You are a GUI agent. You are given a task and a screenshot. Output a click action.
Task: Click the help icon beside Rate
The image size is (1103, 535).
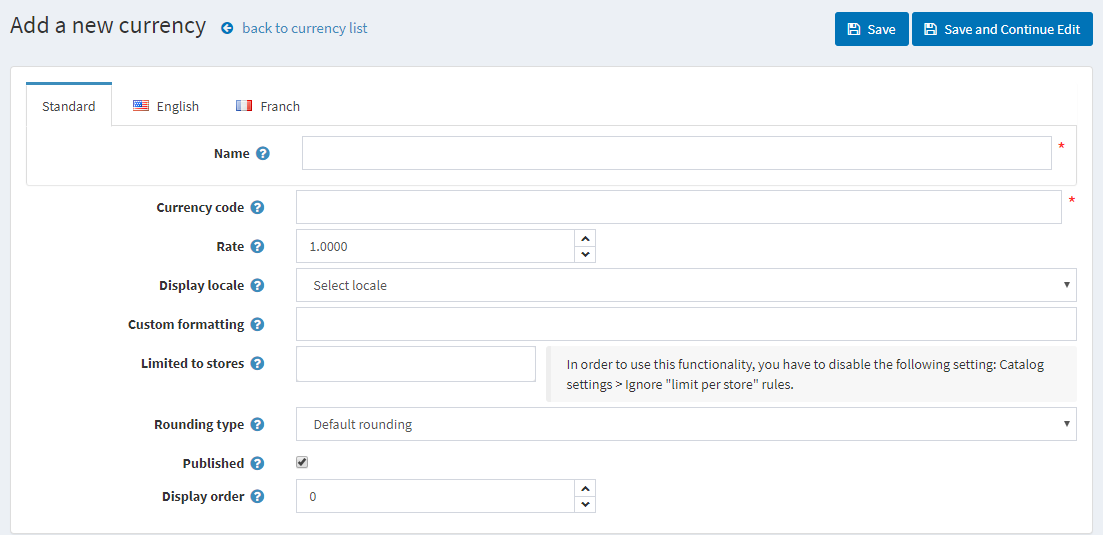[x=257, y=247]
